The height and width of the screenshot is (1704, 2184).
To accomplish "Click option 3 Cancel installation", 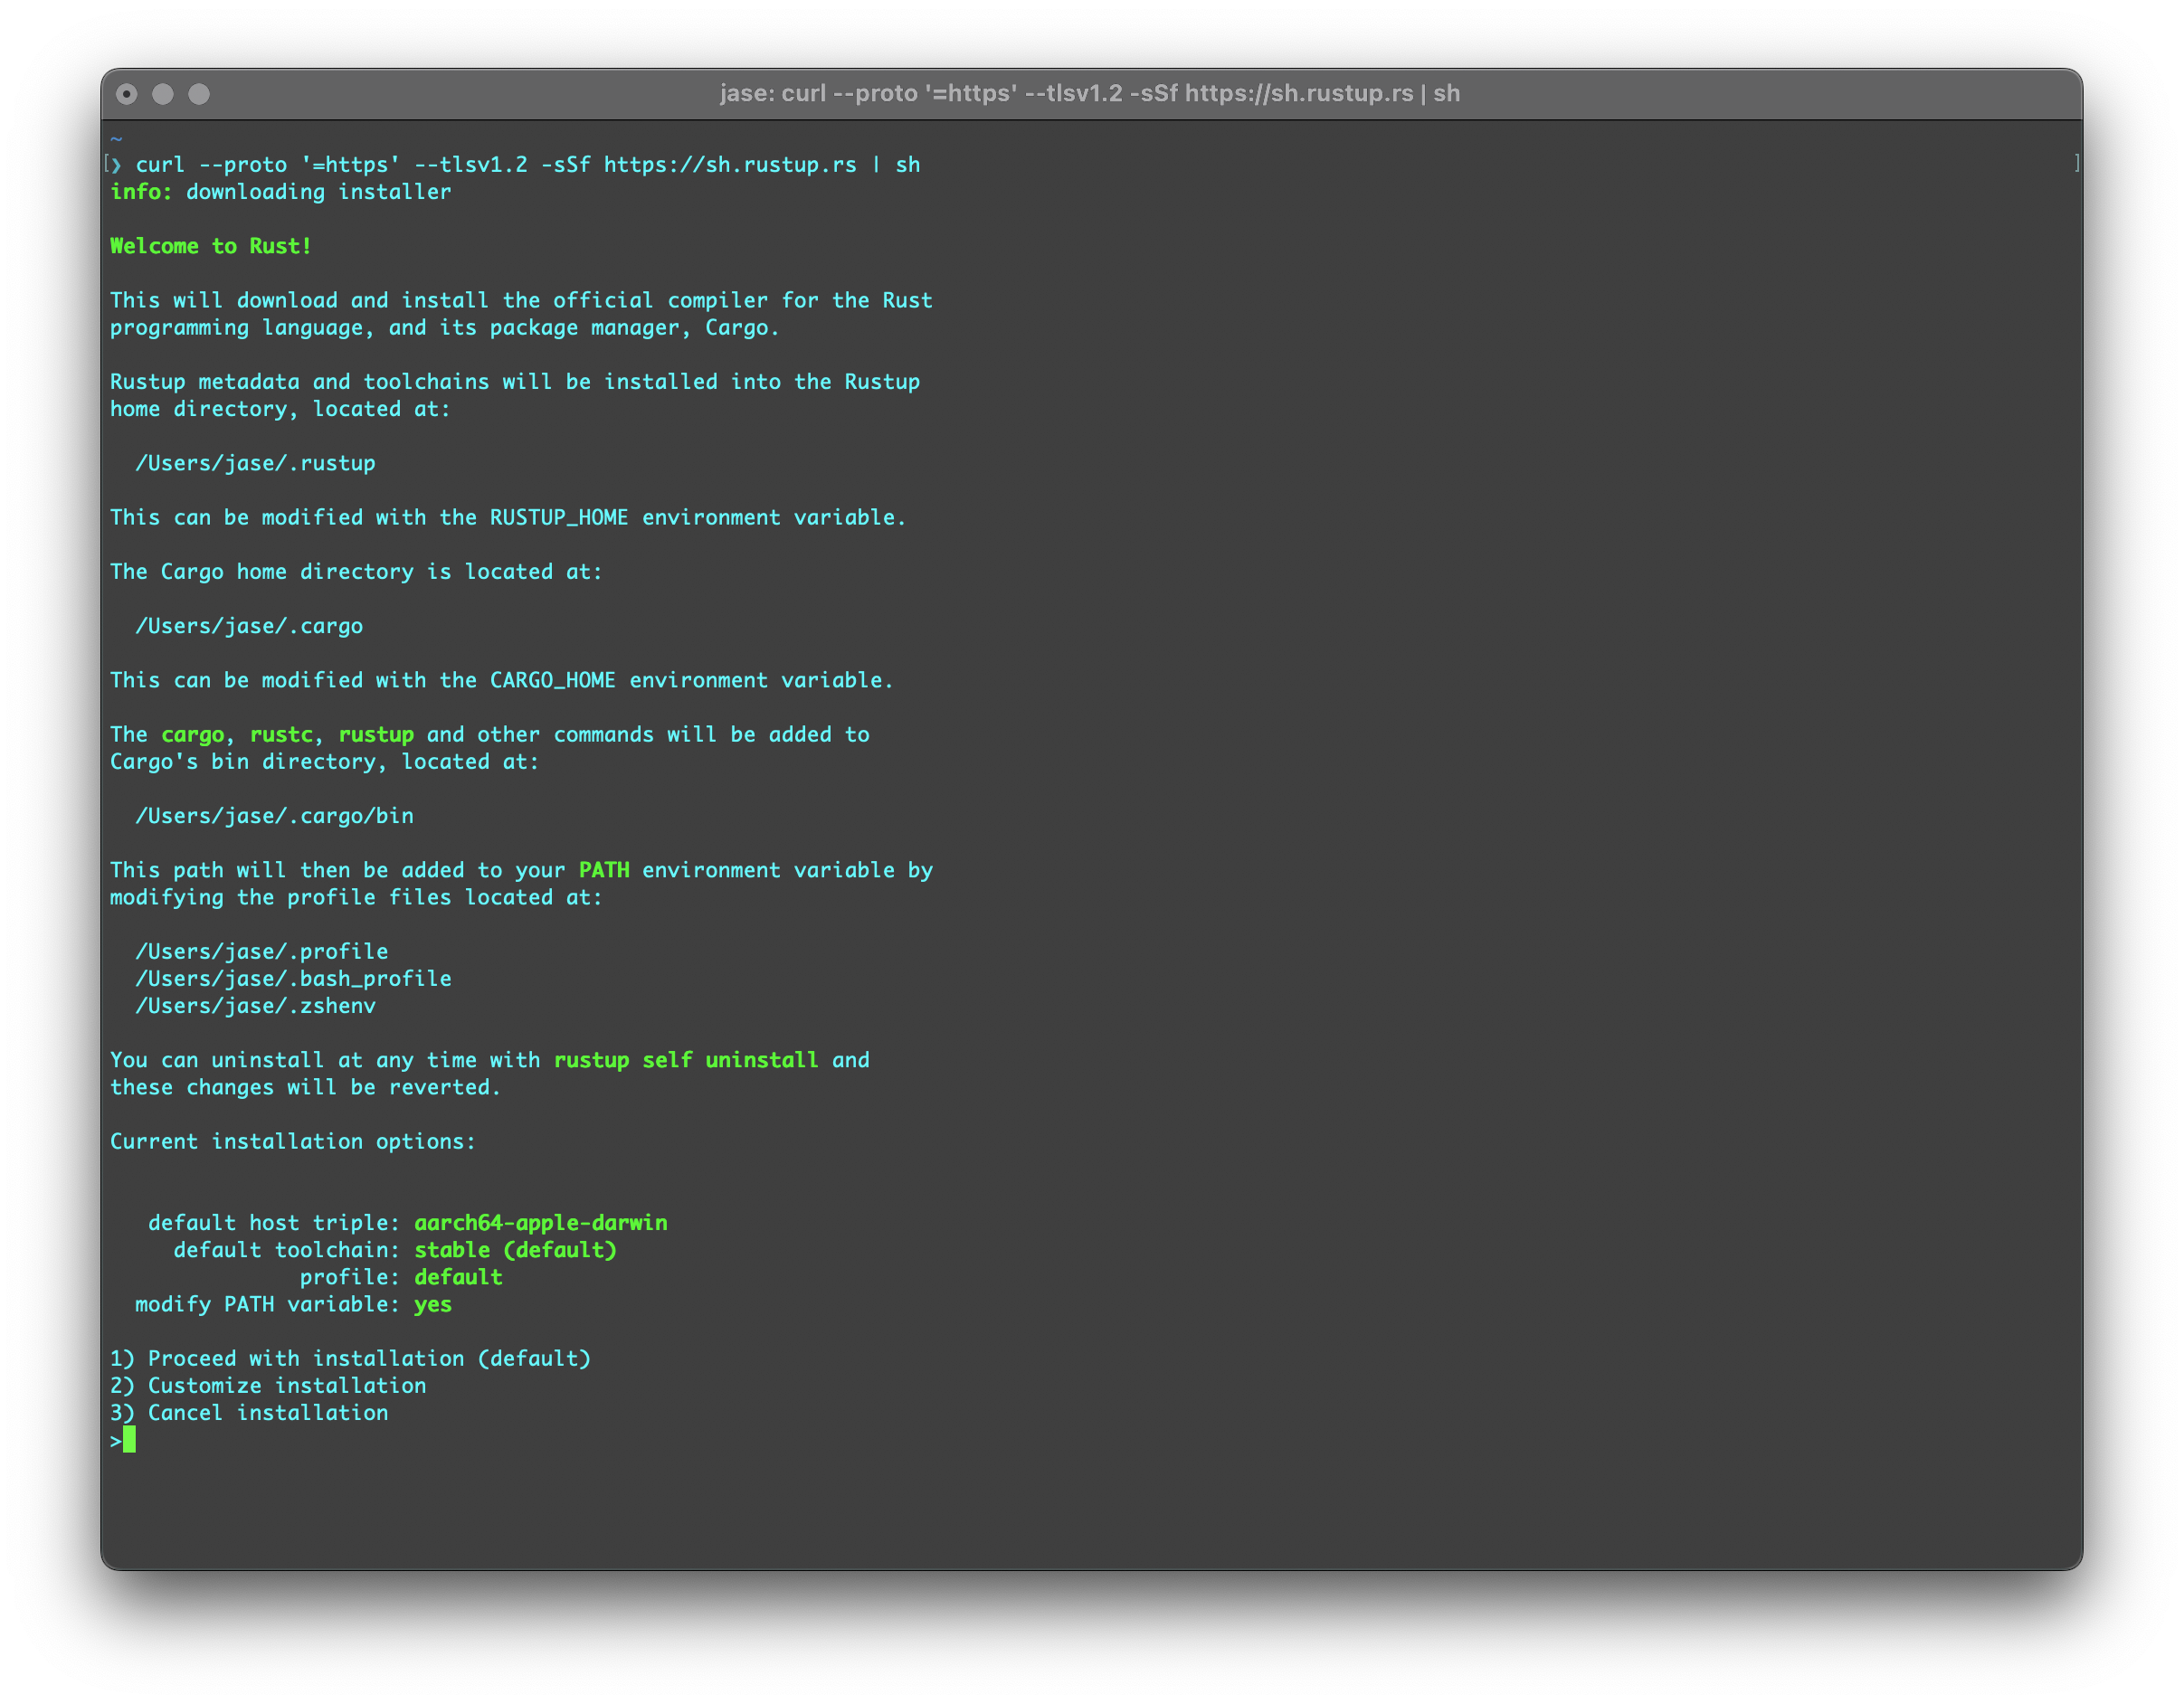I will tap(249, 1413).
